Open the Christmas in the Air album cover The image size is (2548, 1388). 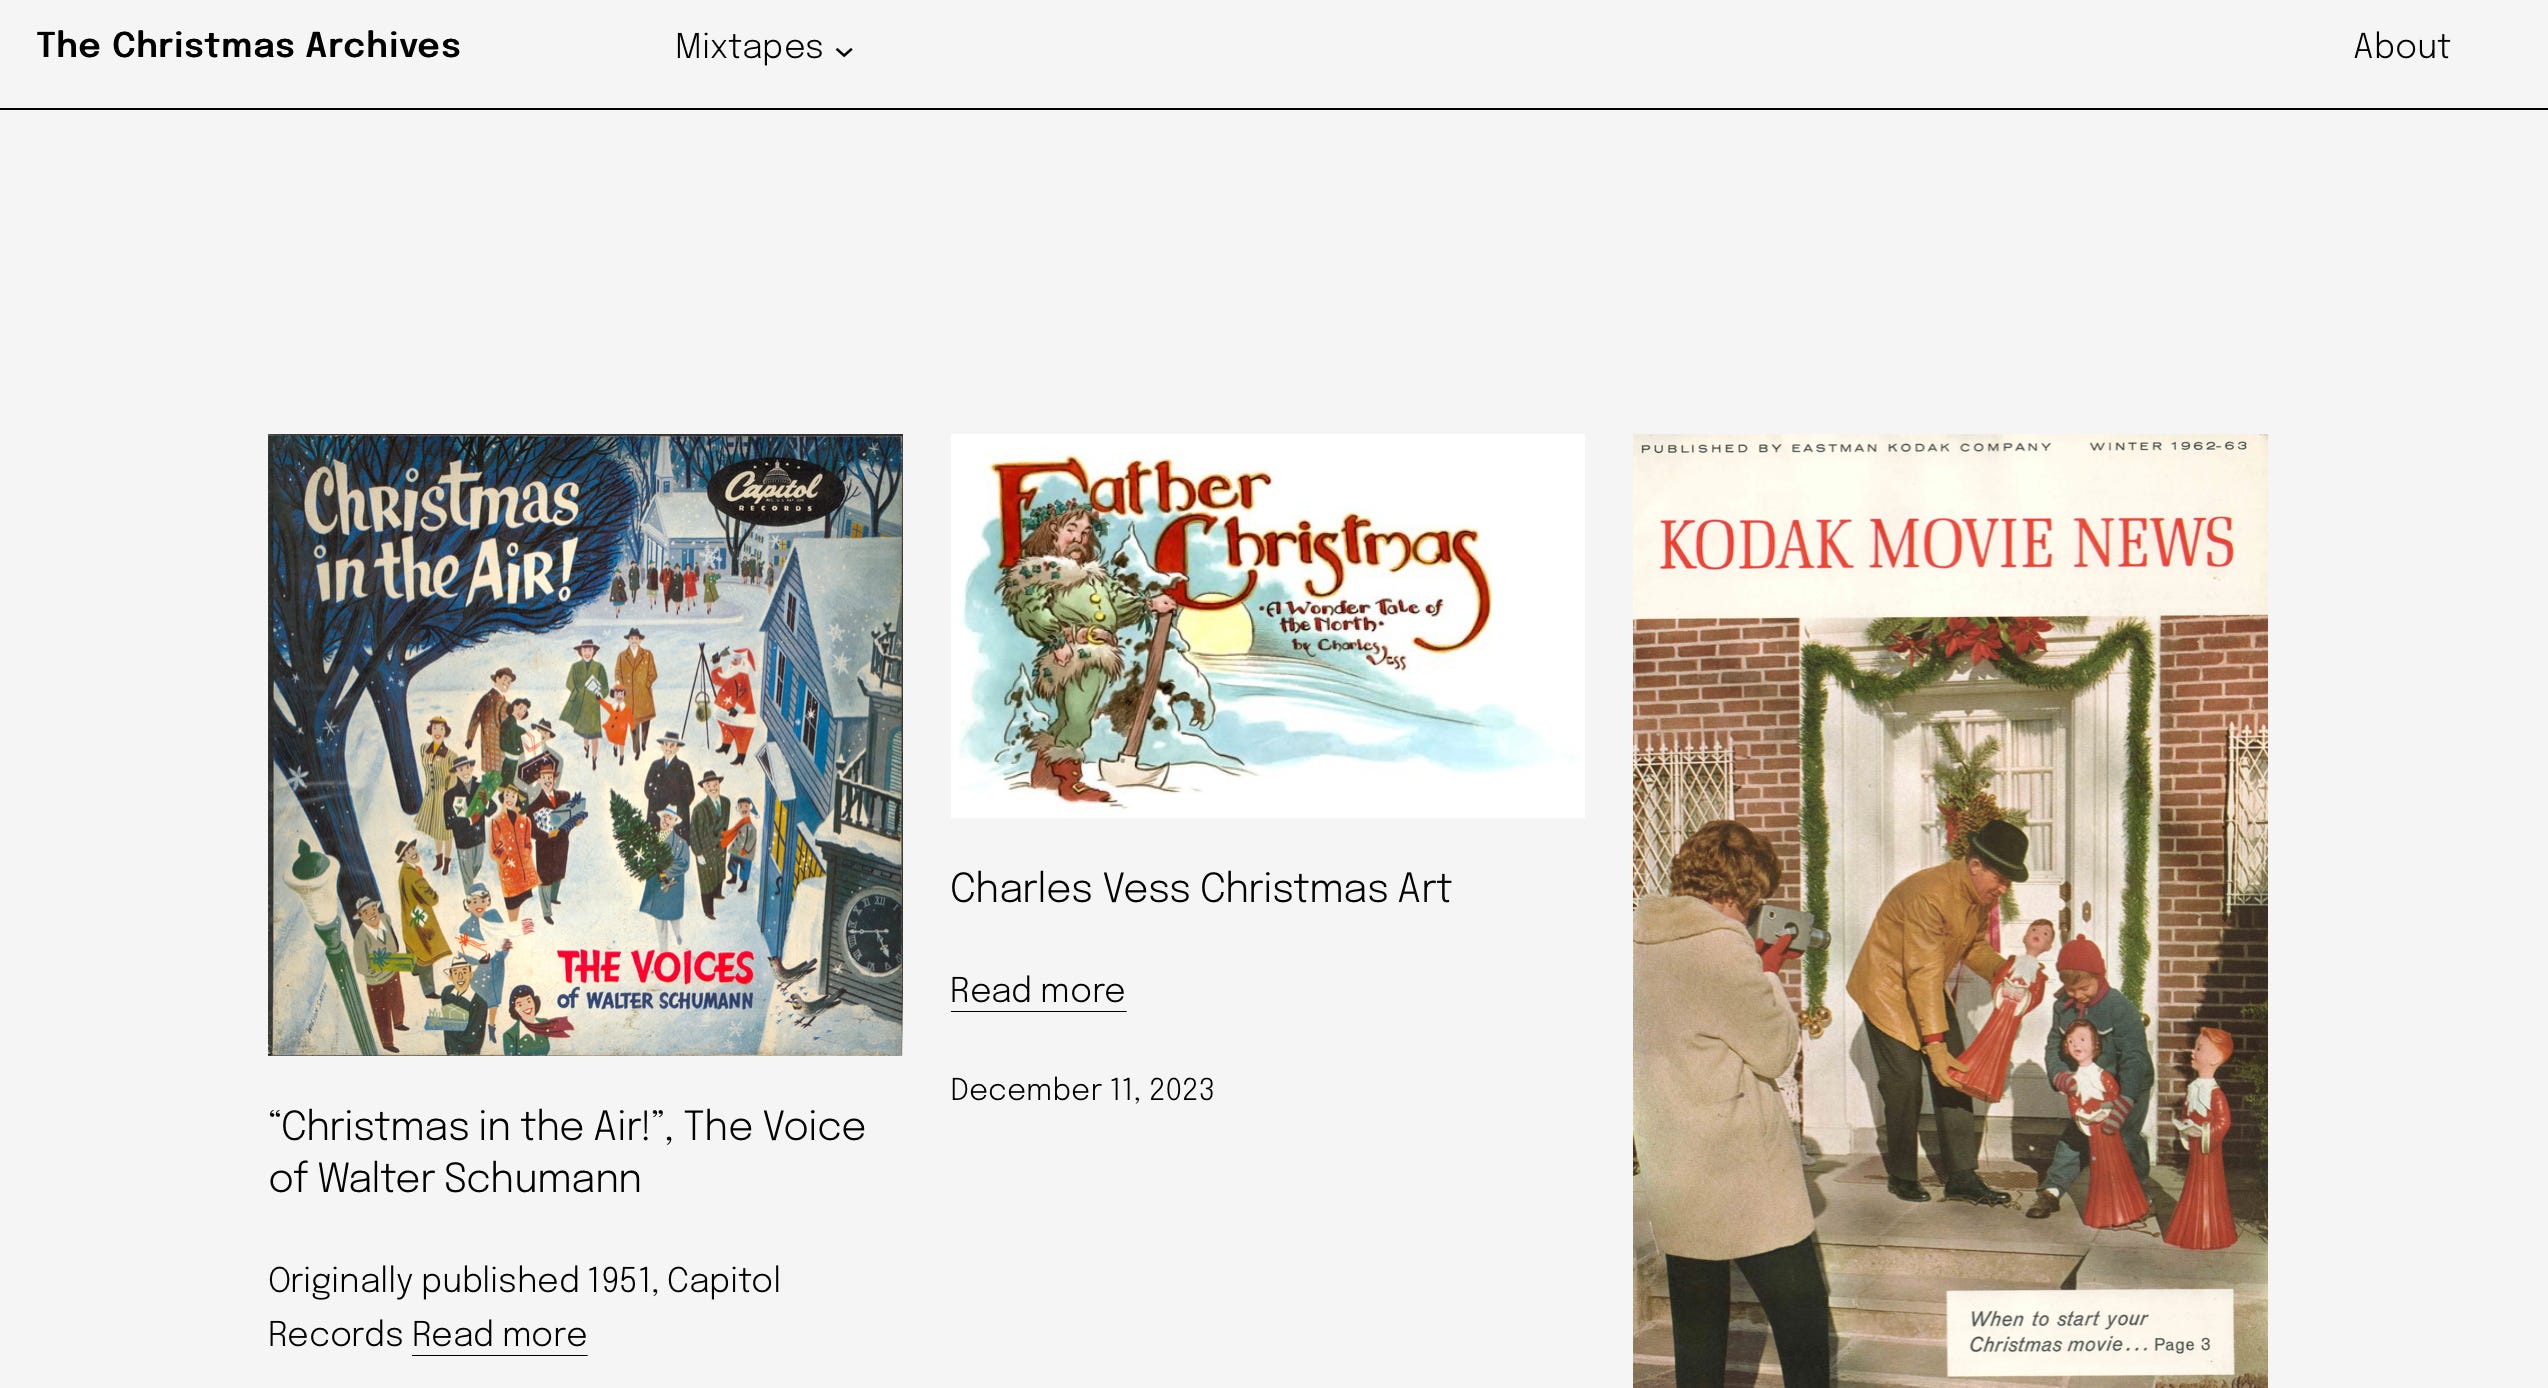pos(585,744)
